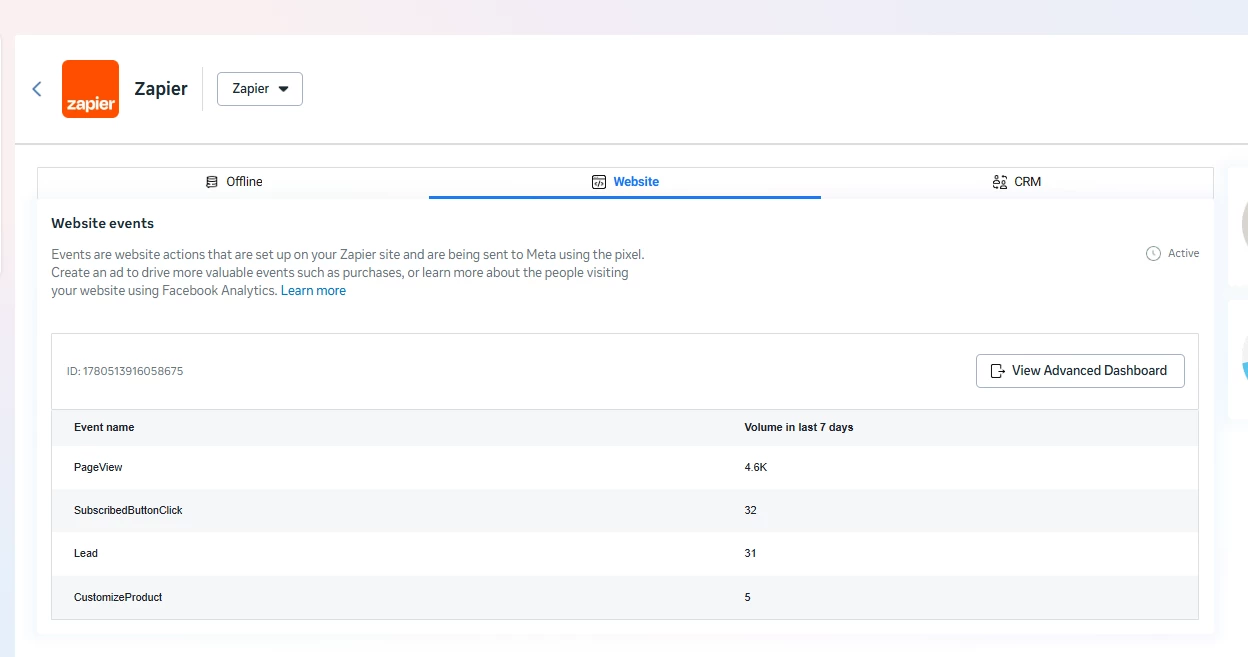Image resolution: width=1248 pixels, height=657 pixels.
Task: Click the Volume in last 7 days header
Action: coord(799,427)
